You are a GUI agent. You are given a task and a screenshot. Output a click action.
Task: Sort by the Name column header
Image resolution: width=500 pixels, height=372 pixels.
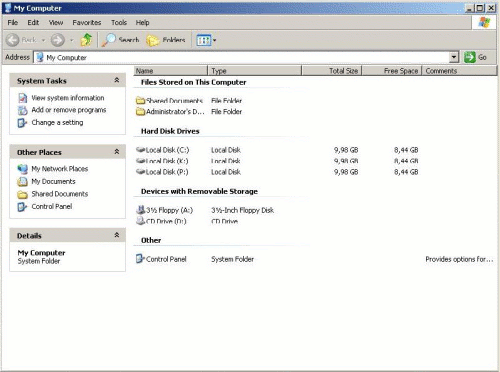(x=171, y=71)
